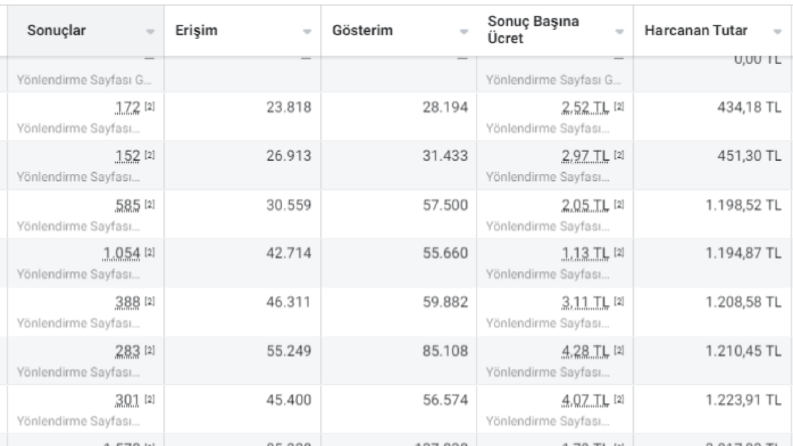Open the 3,11 TL cost per result link
The width and height of the screenshot is (793, 446).
[x=585, y=302]
